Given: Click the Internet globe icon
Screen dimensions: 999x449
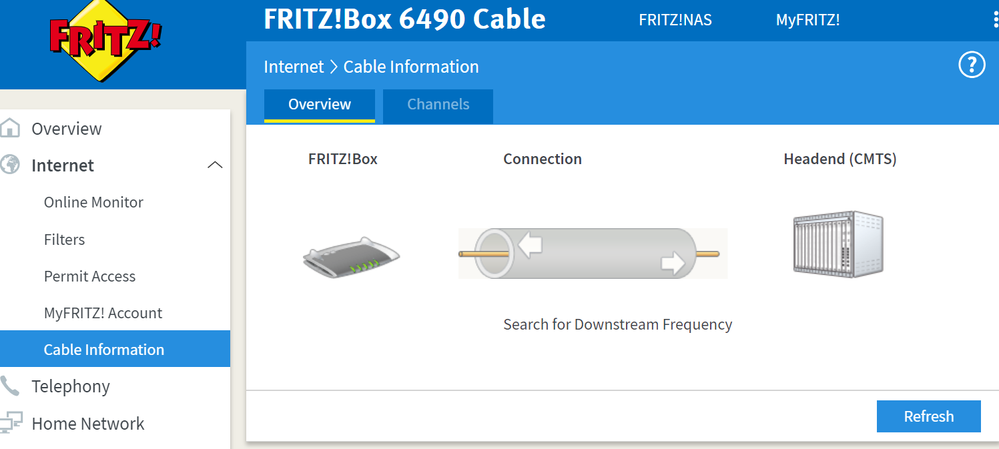Looking at the screenshot, I should tap(11, 165).
